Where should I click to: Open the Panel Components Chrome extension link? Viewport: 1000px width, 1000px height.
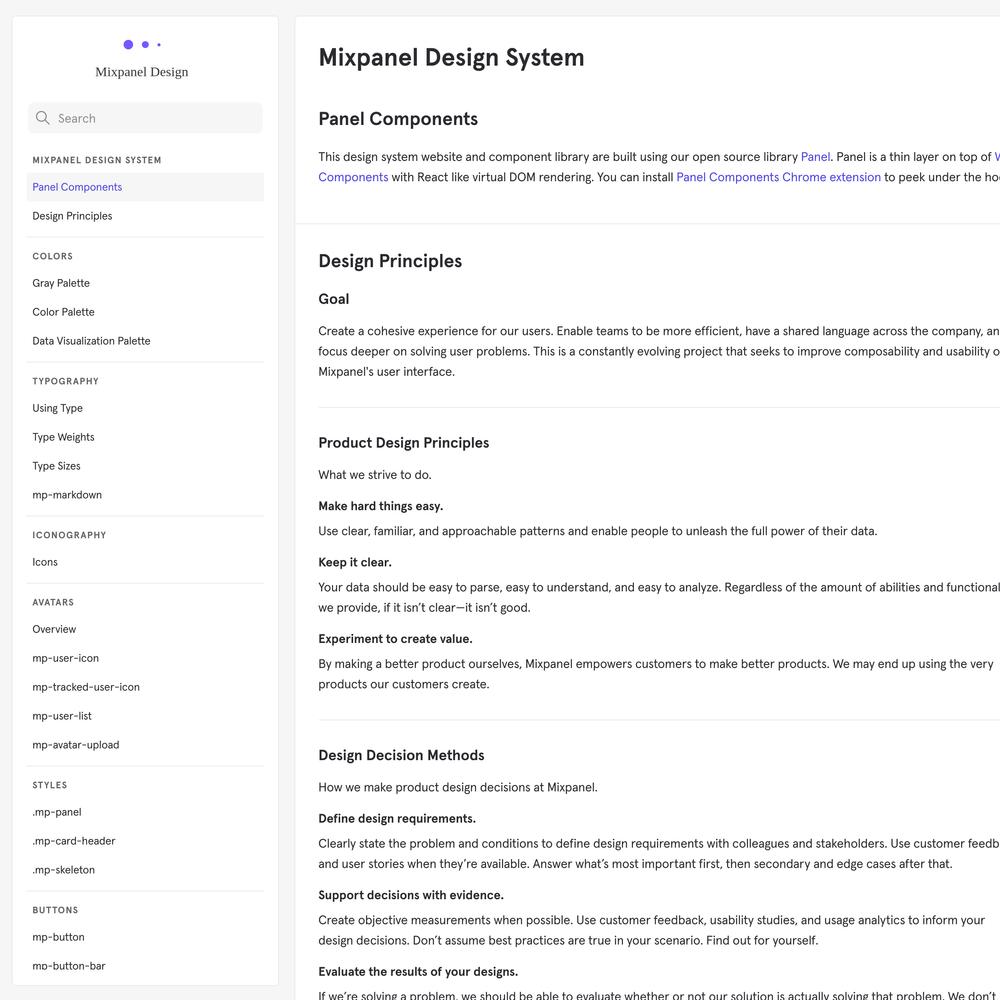[778, 177]
